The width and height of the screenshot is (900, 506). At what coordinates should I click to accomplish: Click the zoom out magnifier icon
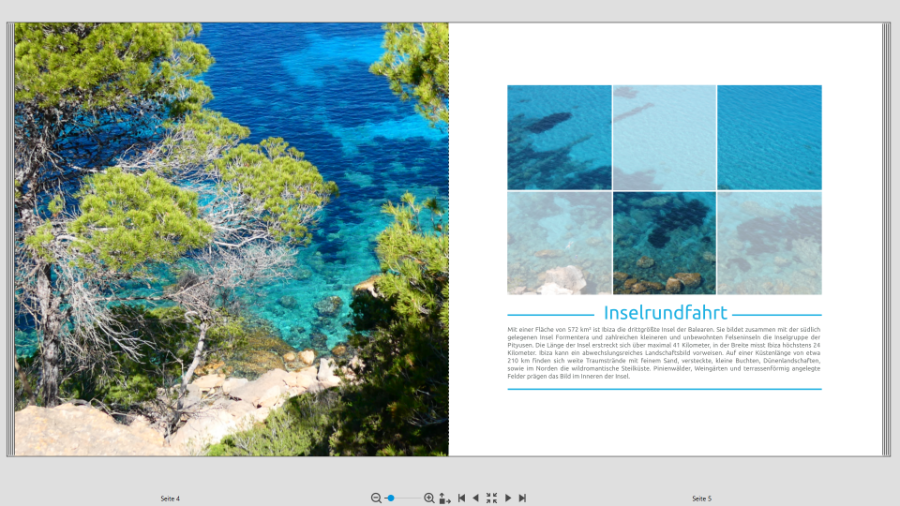point(376,498)
